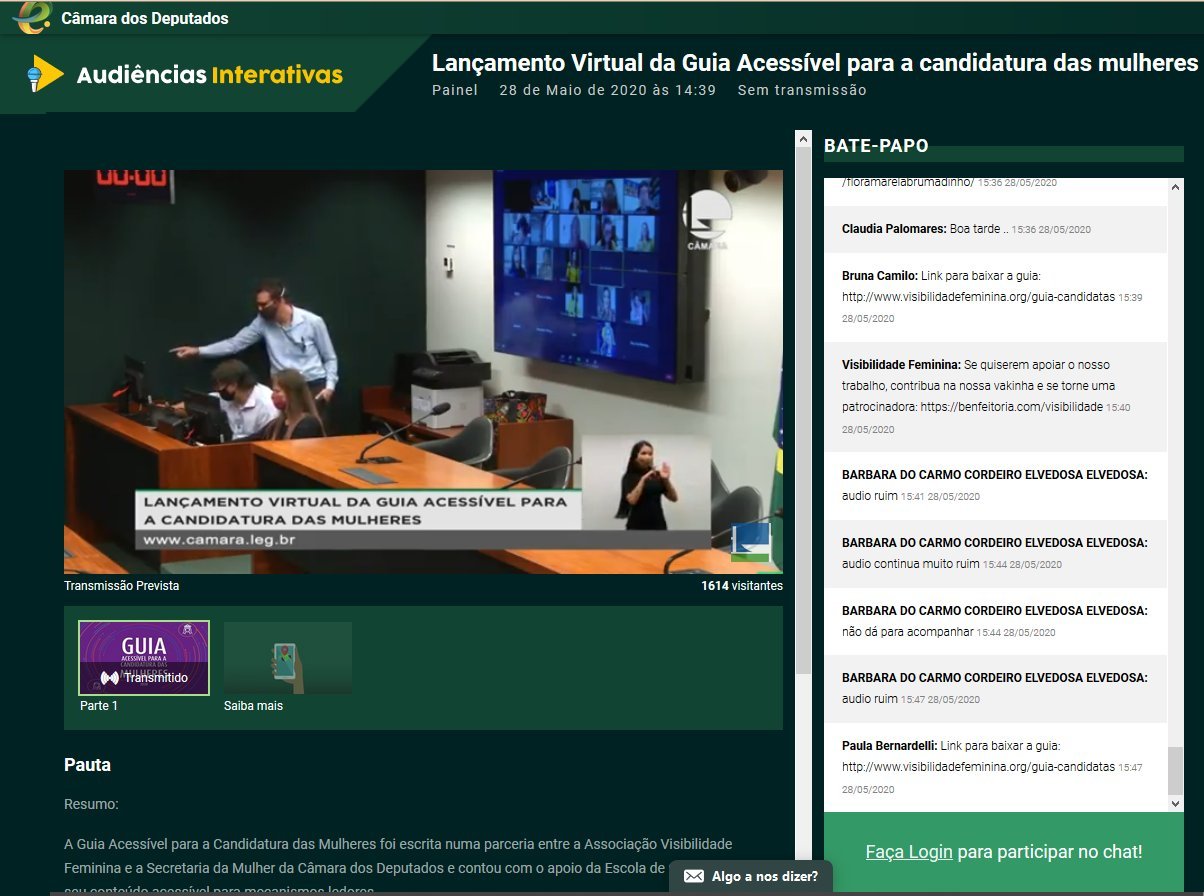Viewport: 1204px width, 896px height.
Task: Click the 'BATE-PAPO' heading
Action: click(x=876, y=147)
